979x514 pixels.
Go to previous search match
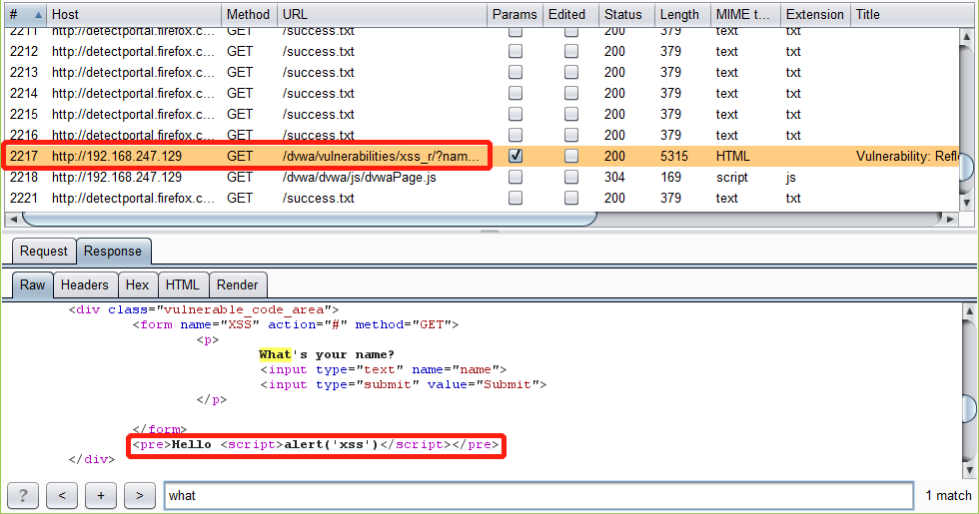[62, 496]
